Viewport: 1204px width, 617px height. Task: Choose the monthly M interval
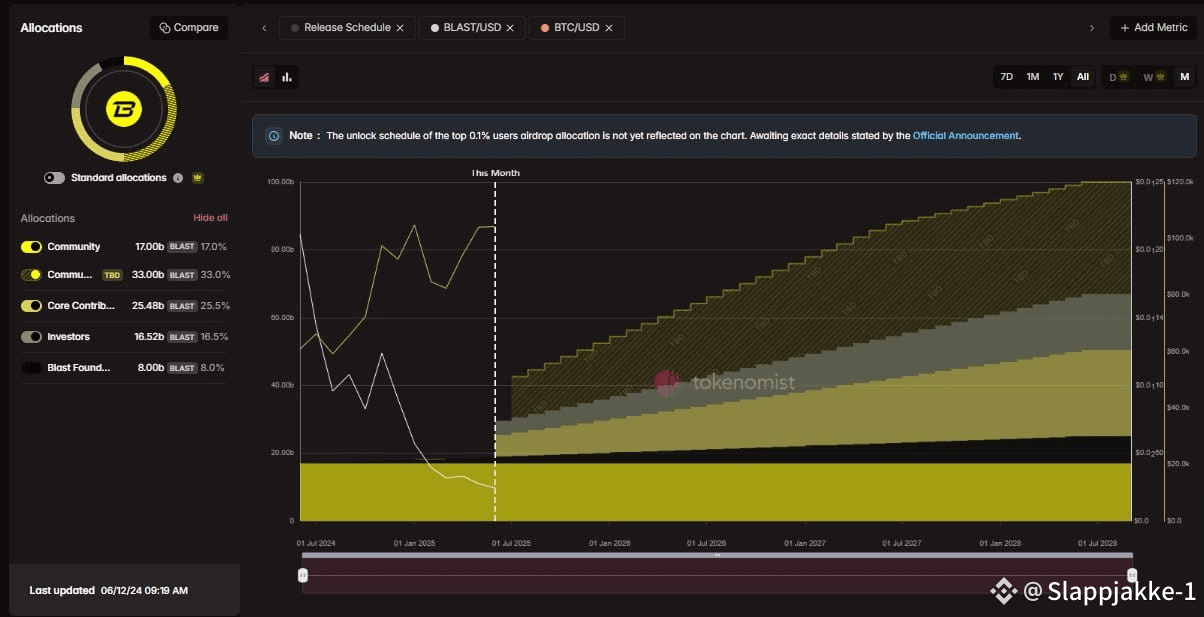point(1184,77)
